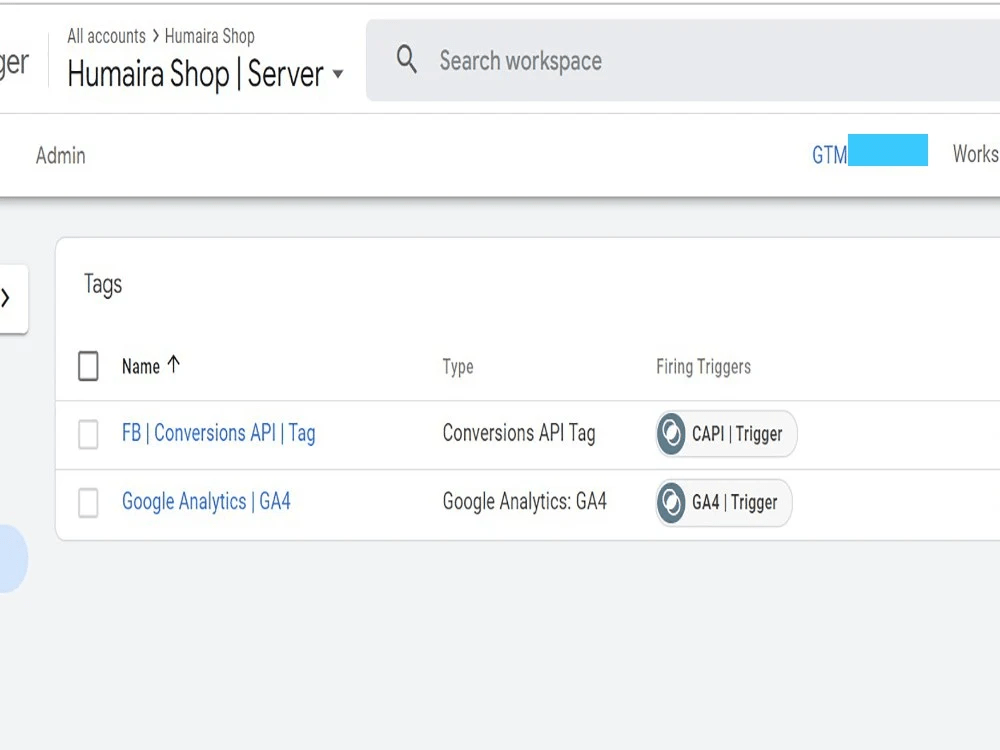The height and width of the screenshot is (750, 1000).
Task: Click inside the Search workspace field
Action: [x=550, y=61]
